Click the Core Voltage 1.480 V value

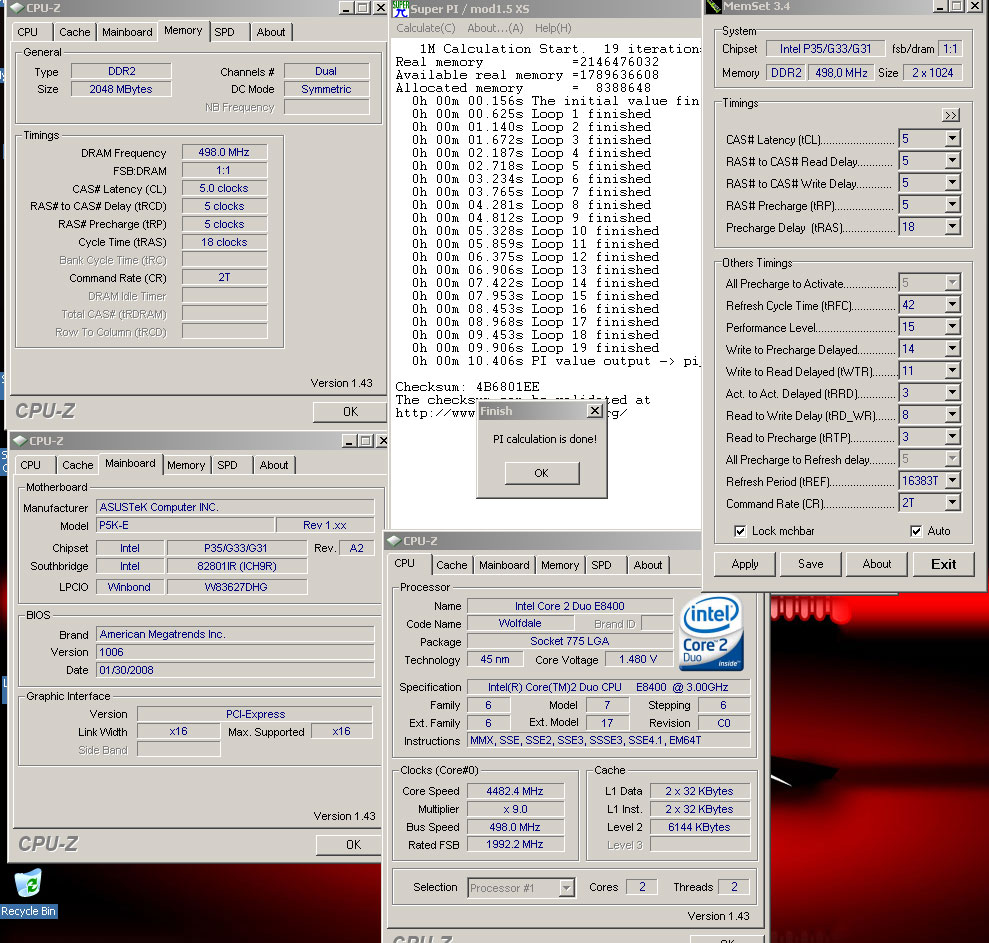[638, 660]
